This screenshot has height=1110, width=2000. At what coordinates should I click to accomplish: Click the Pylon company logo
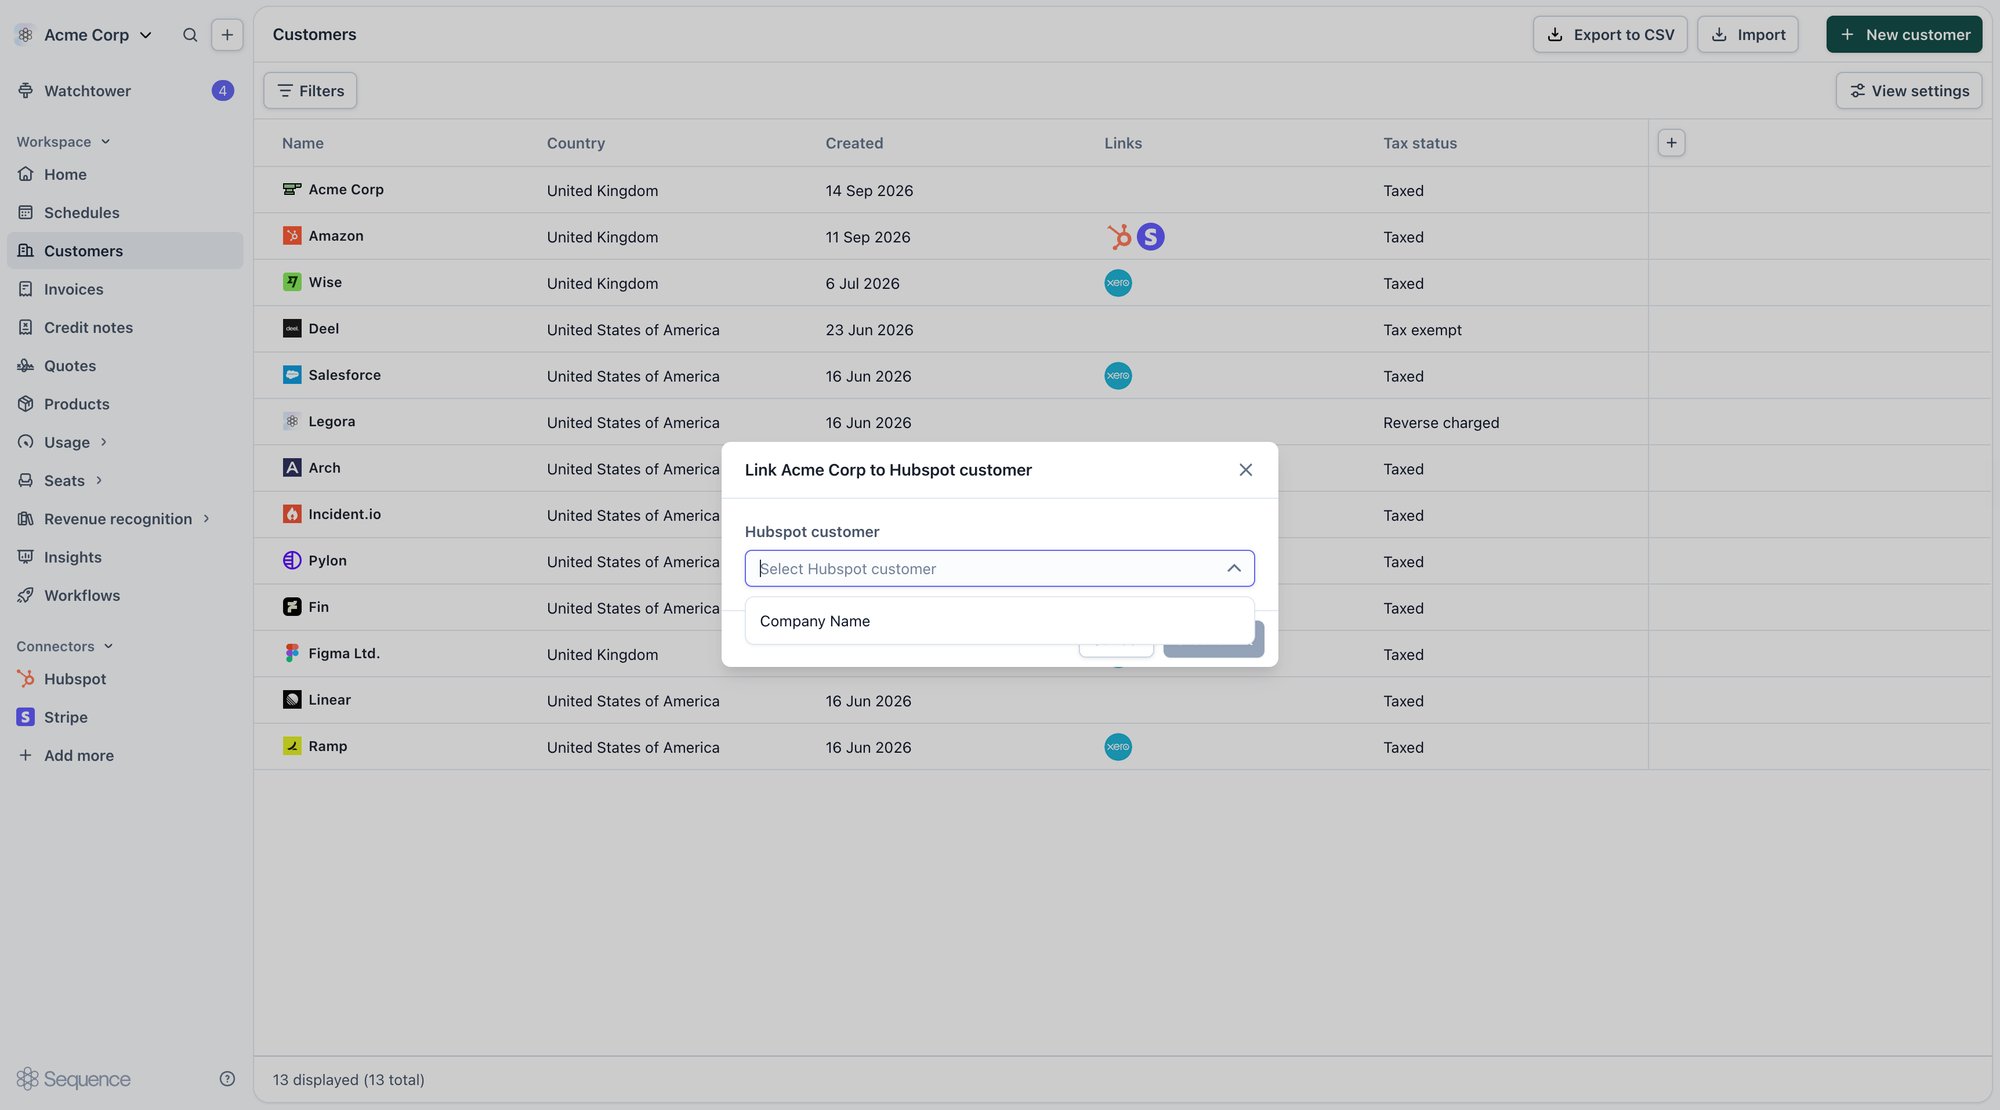tap(292, 561)
